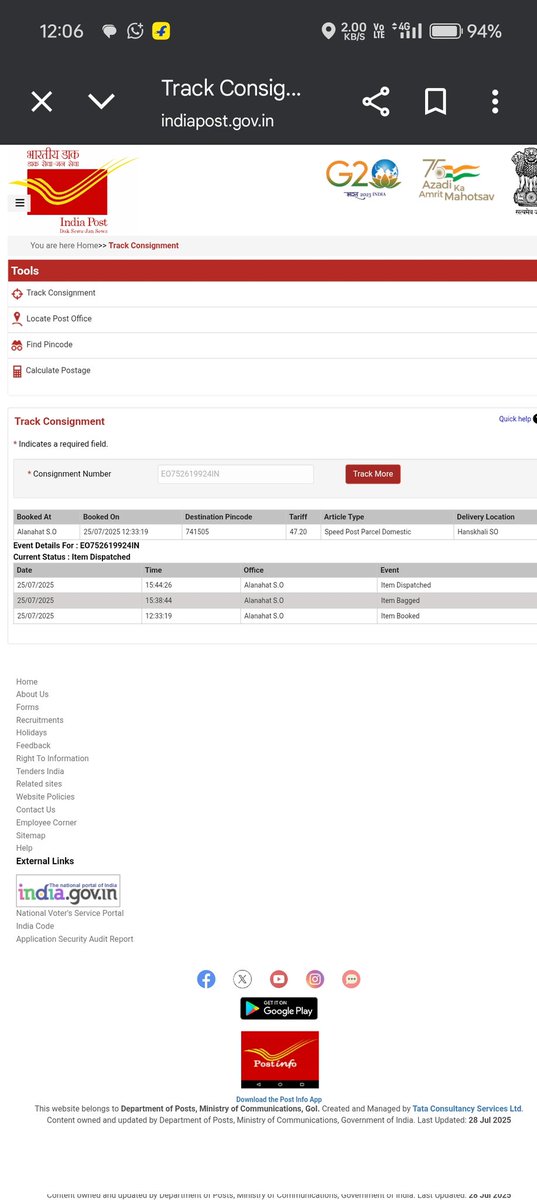Screen dimensions: 537x1200
Task: Open India Post Facebook page icon
Action: pyautogui.click(x=206, y=979)
